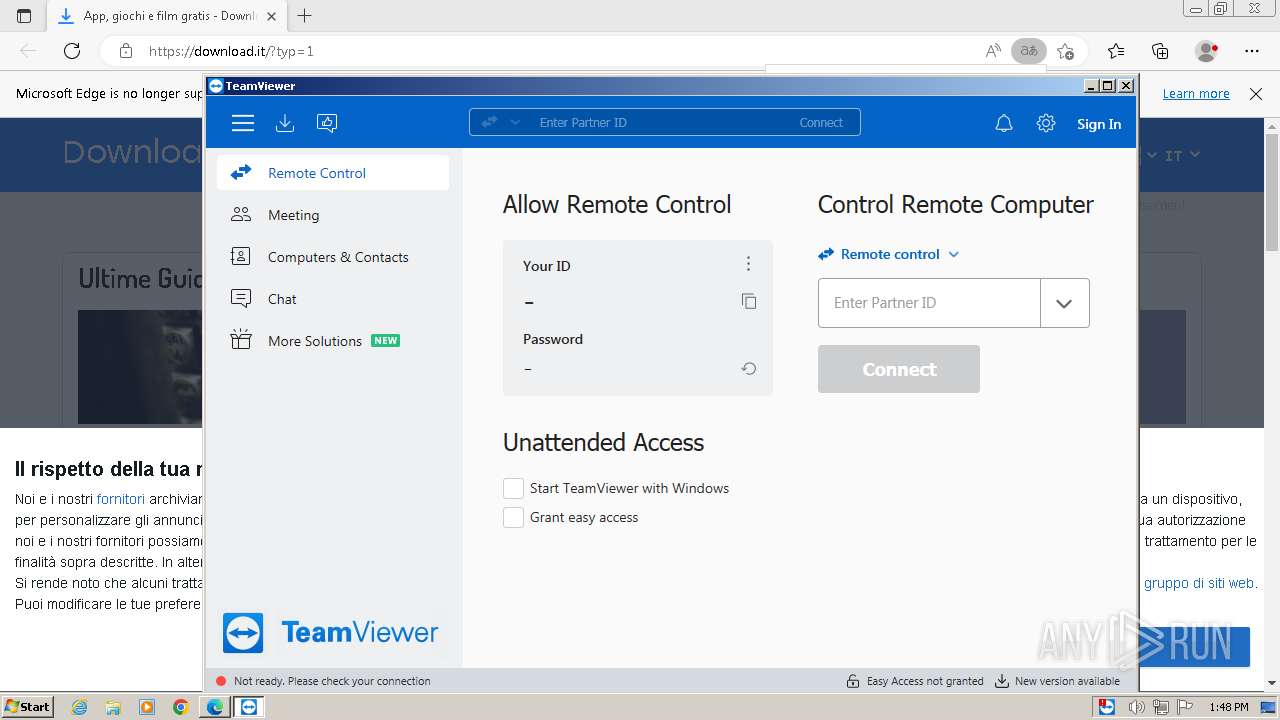
Task: Dismiss the Edge not supported banner
Action: pos(1256,94)
